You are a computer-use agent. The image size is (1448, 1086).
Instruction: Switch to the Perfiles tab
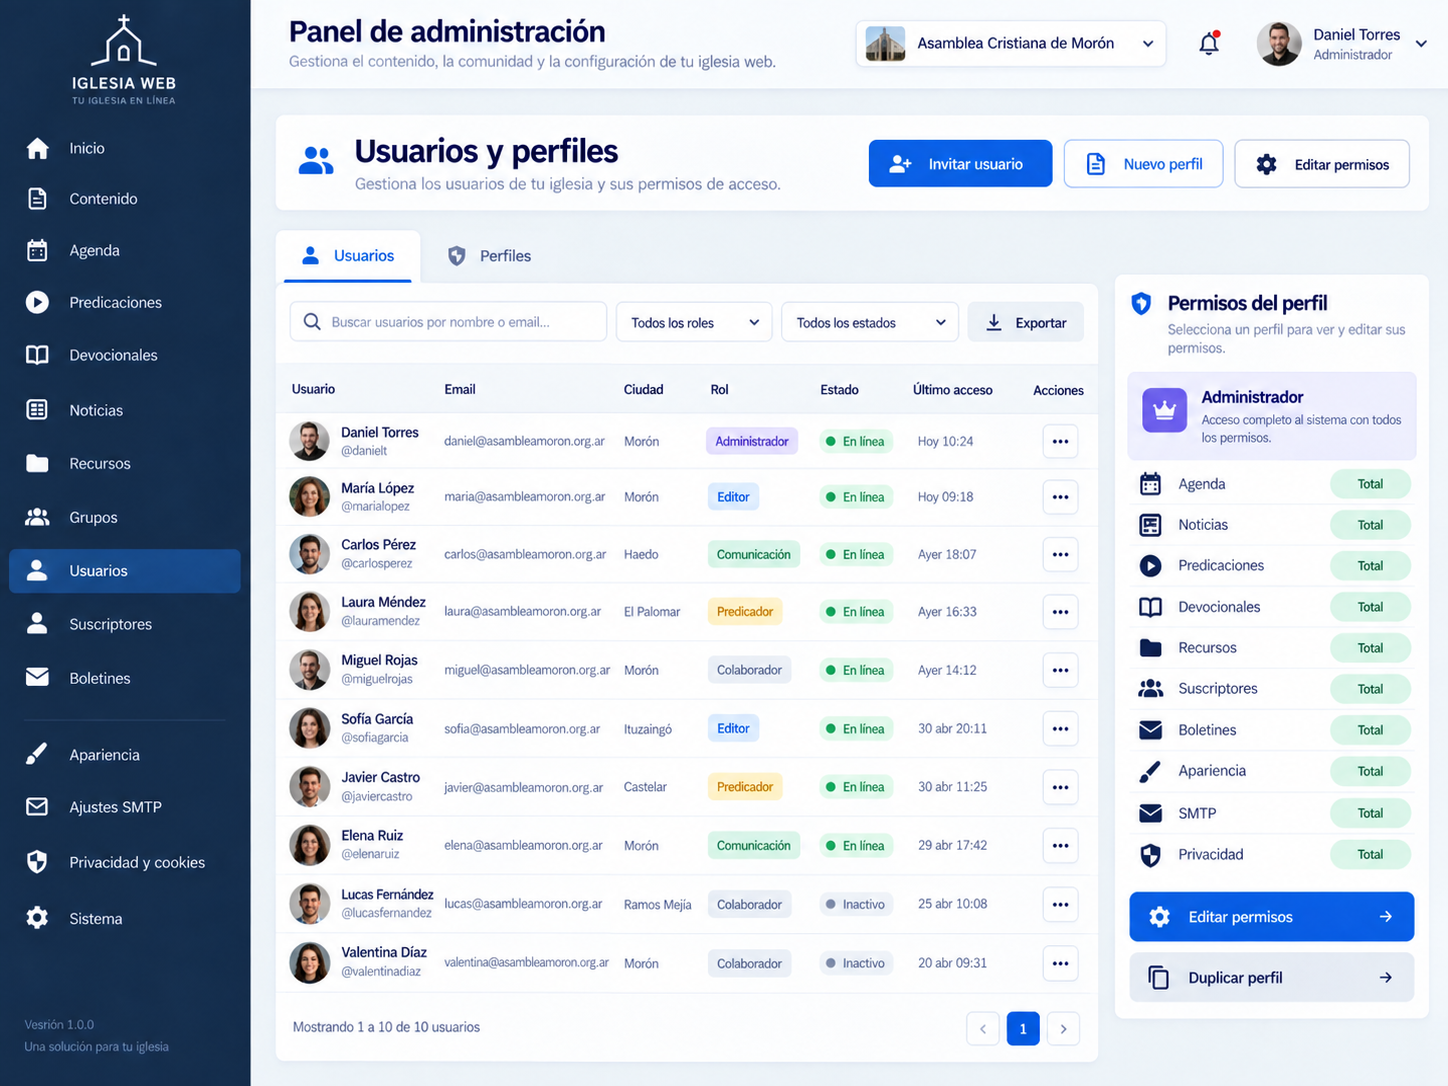click(489, 256)
